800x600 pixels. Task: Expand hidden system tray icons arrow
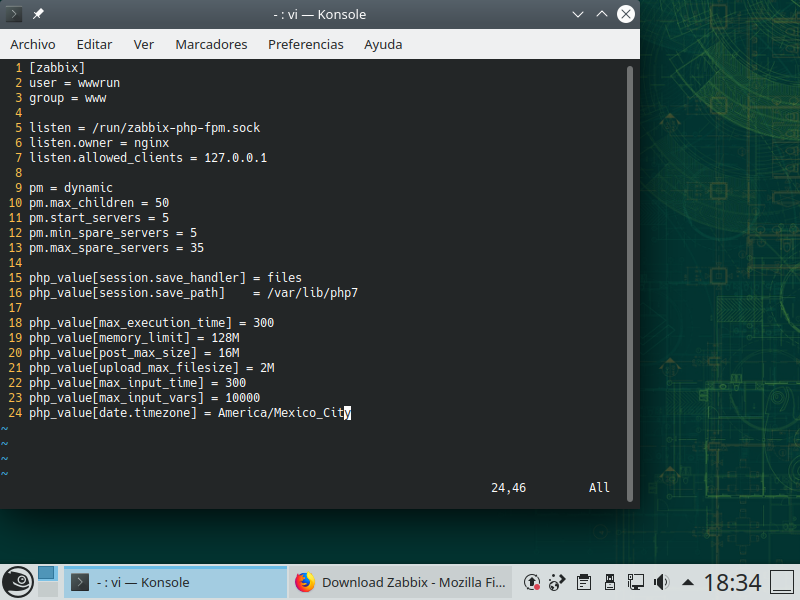coord(687,582)
